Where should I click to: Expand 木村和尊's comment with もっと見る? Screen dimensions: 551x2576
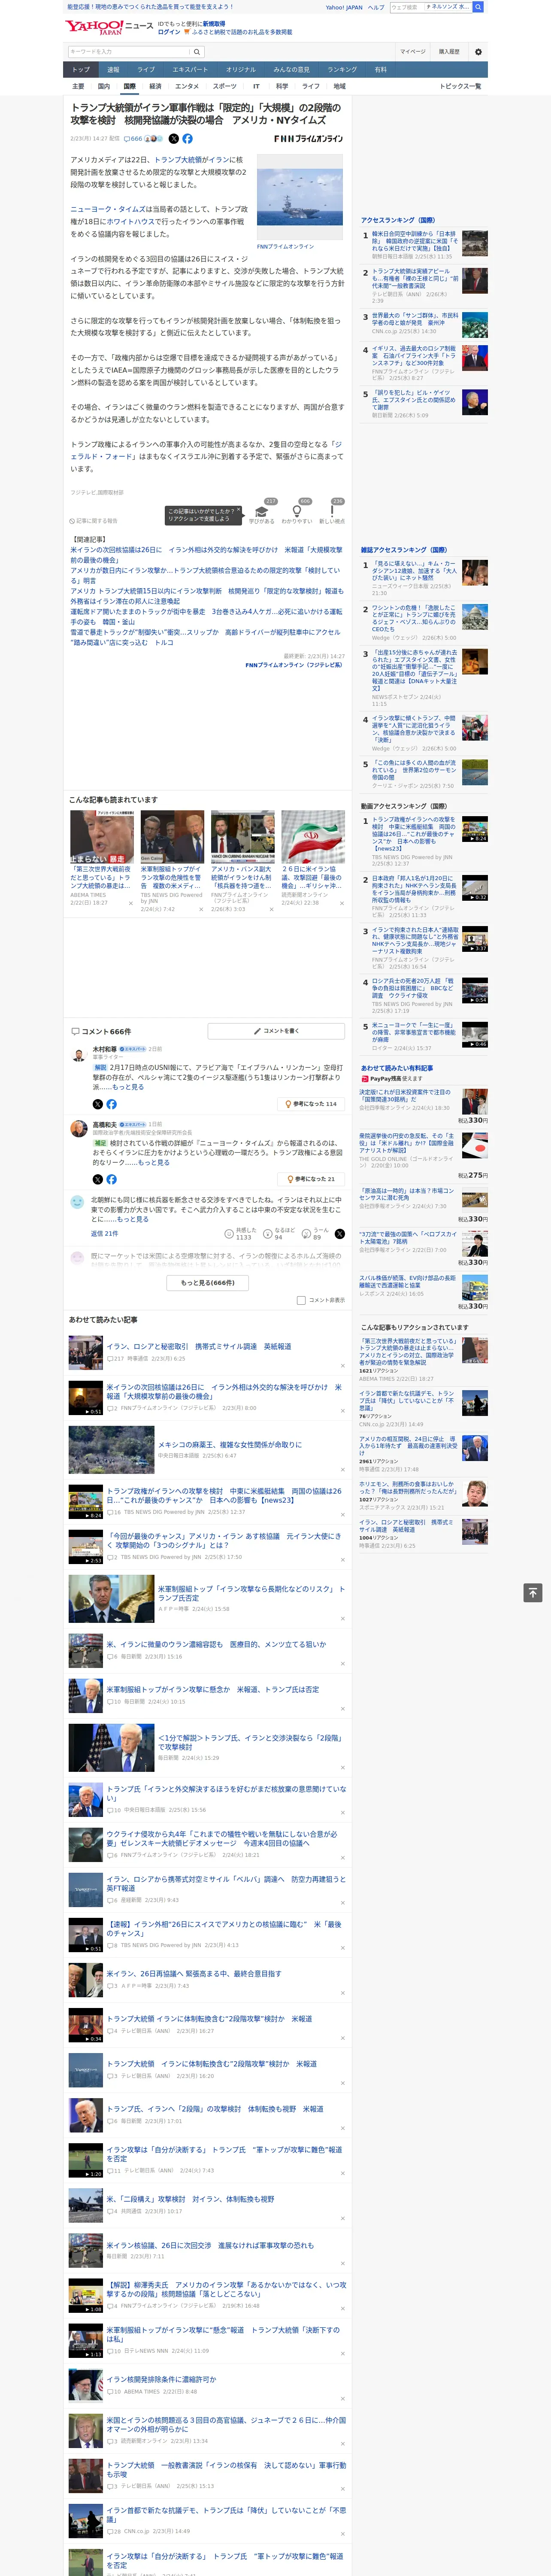(x=128, y=1087)
